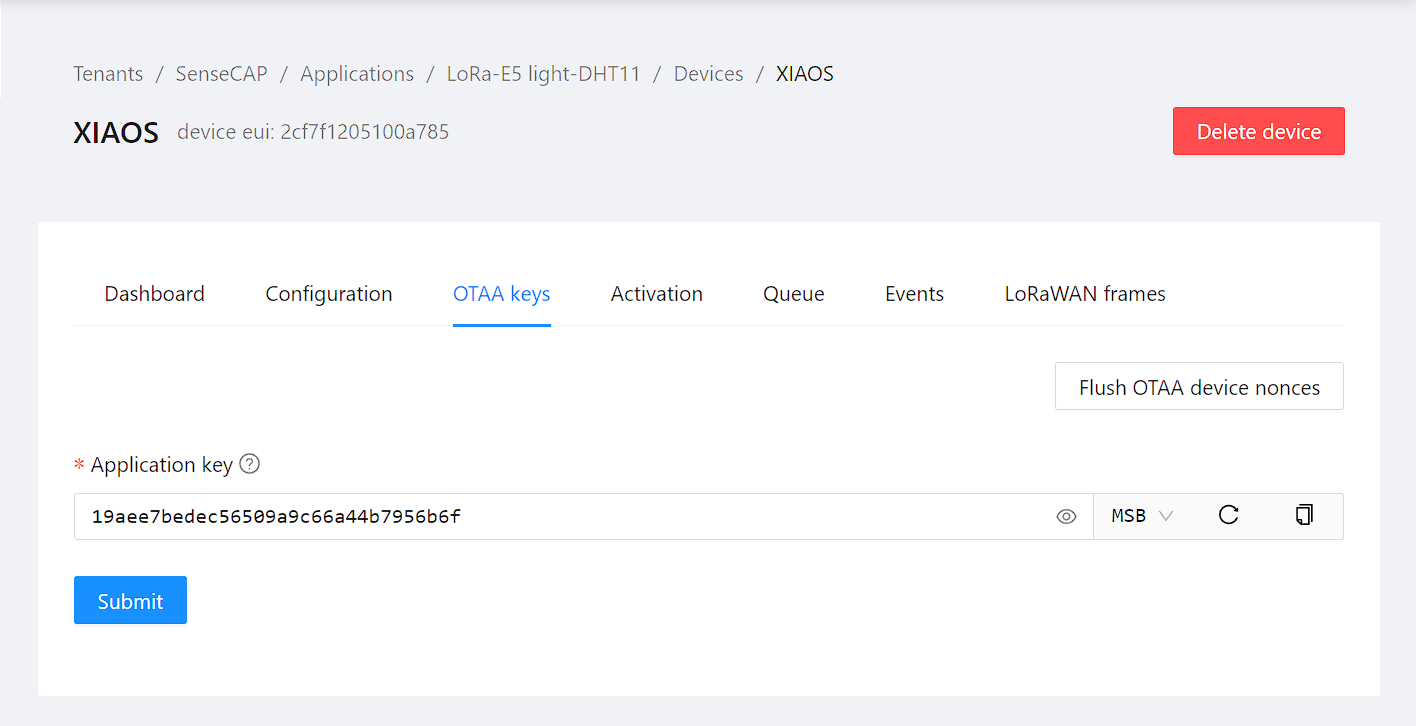Image resolution: width=1416 pixels, height=726 pixels.
Task: Open the Queue tab
Action: (794, 294)
